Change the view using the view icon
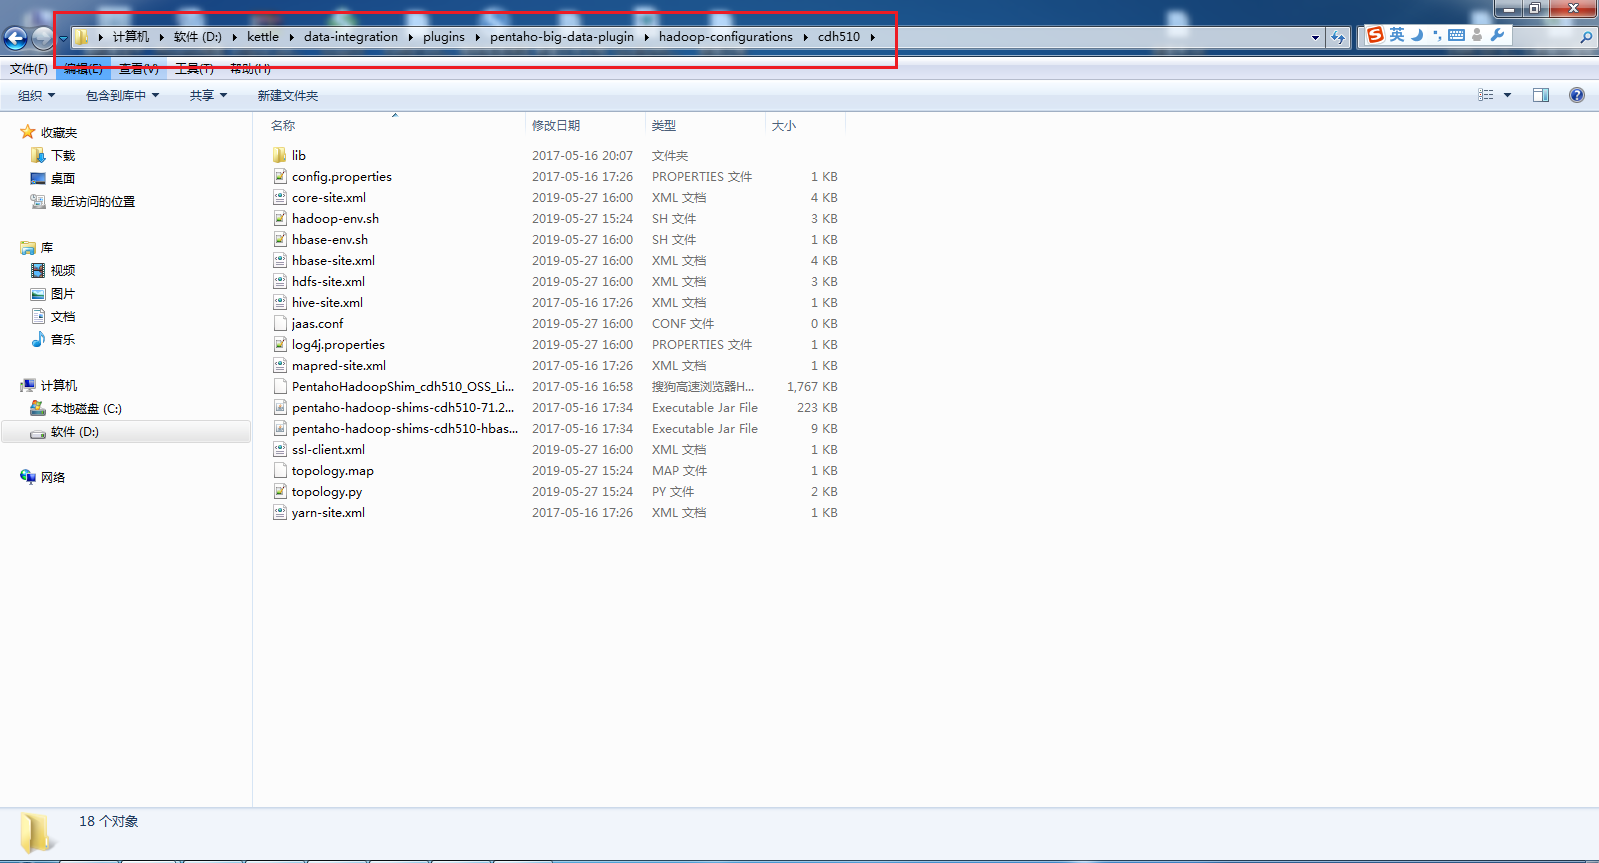The width and height of the screenshot is (1599, 863). click(x=1486, y=95)
